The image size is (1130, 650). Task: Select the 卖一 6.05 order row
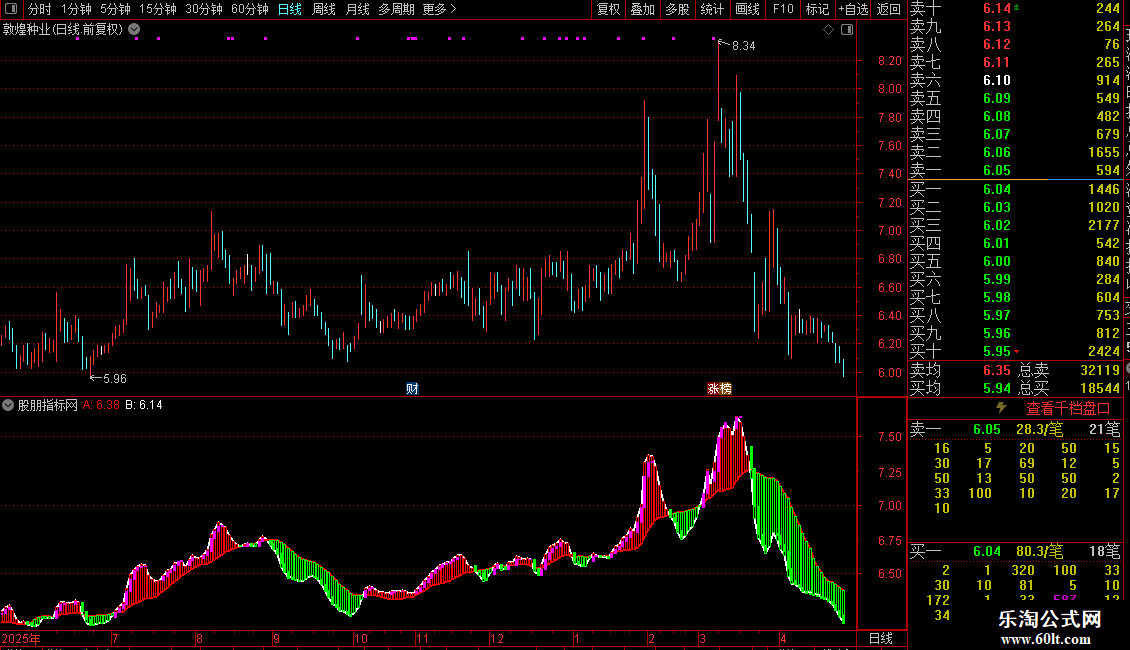coord(1015,170)
